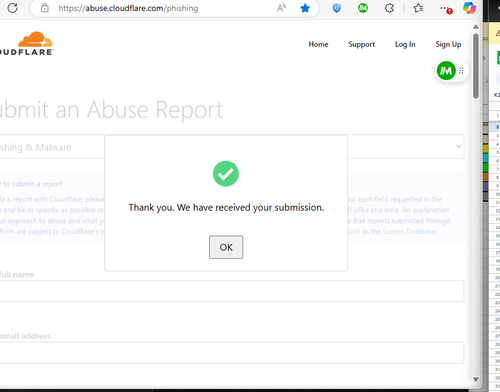Click the drag handle dots beside IM badge
The image size is (500, 392).
pos(461,71)
